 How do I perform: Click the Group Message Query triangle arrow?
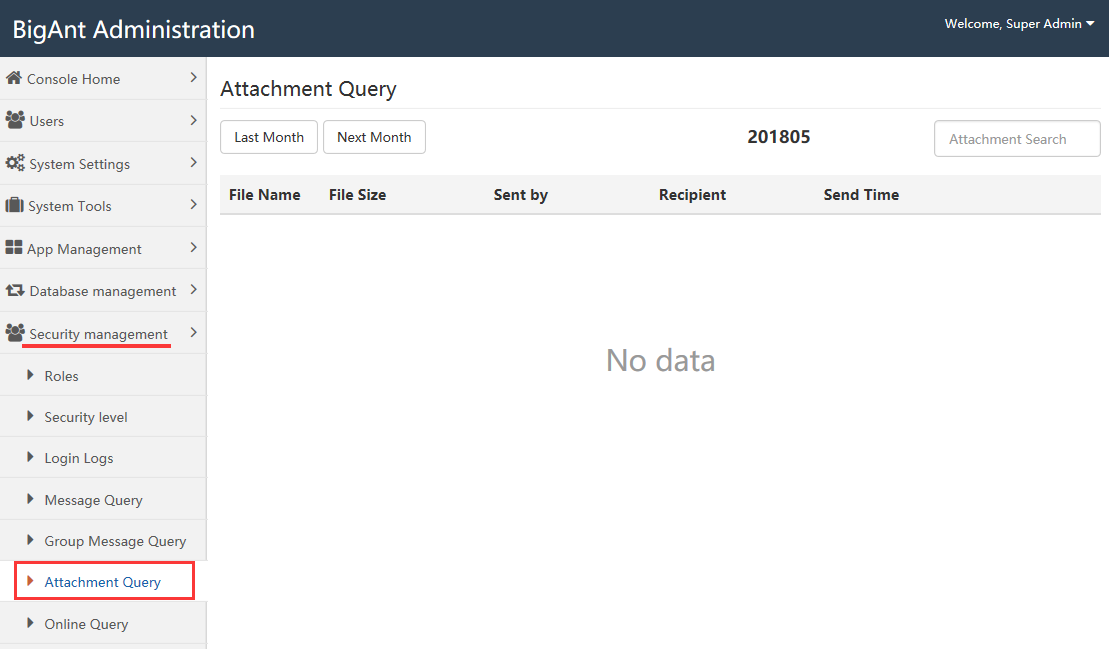[30, 539]
